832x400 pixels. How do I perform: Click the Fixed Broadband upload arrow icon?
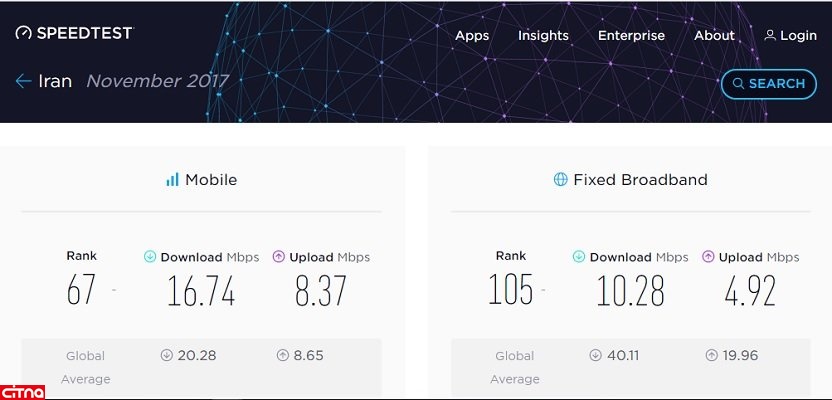708,257
